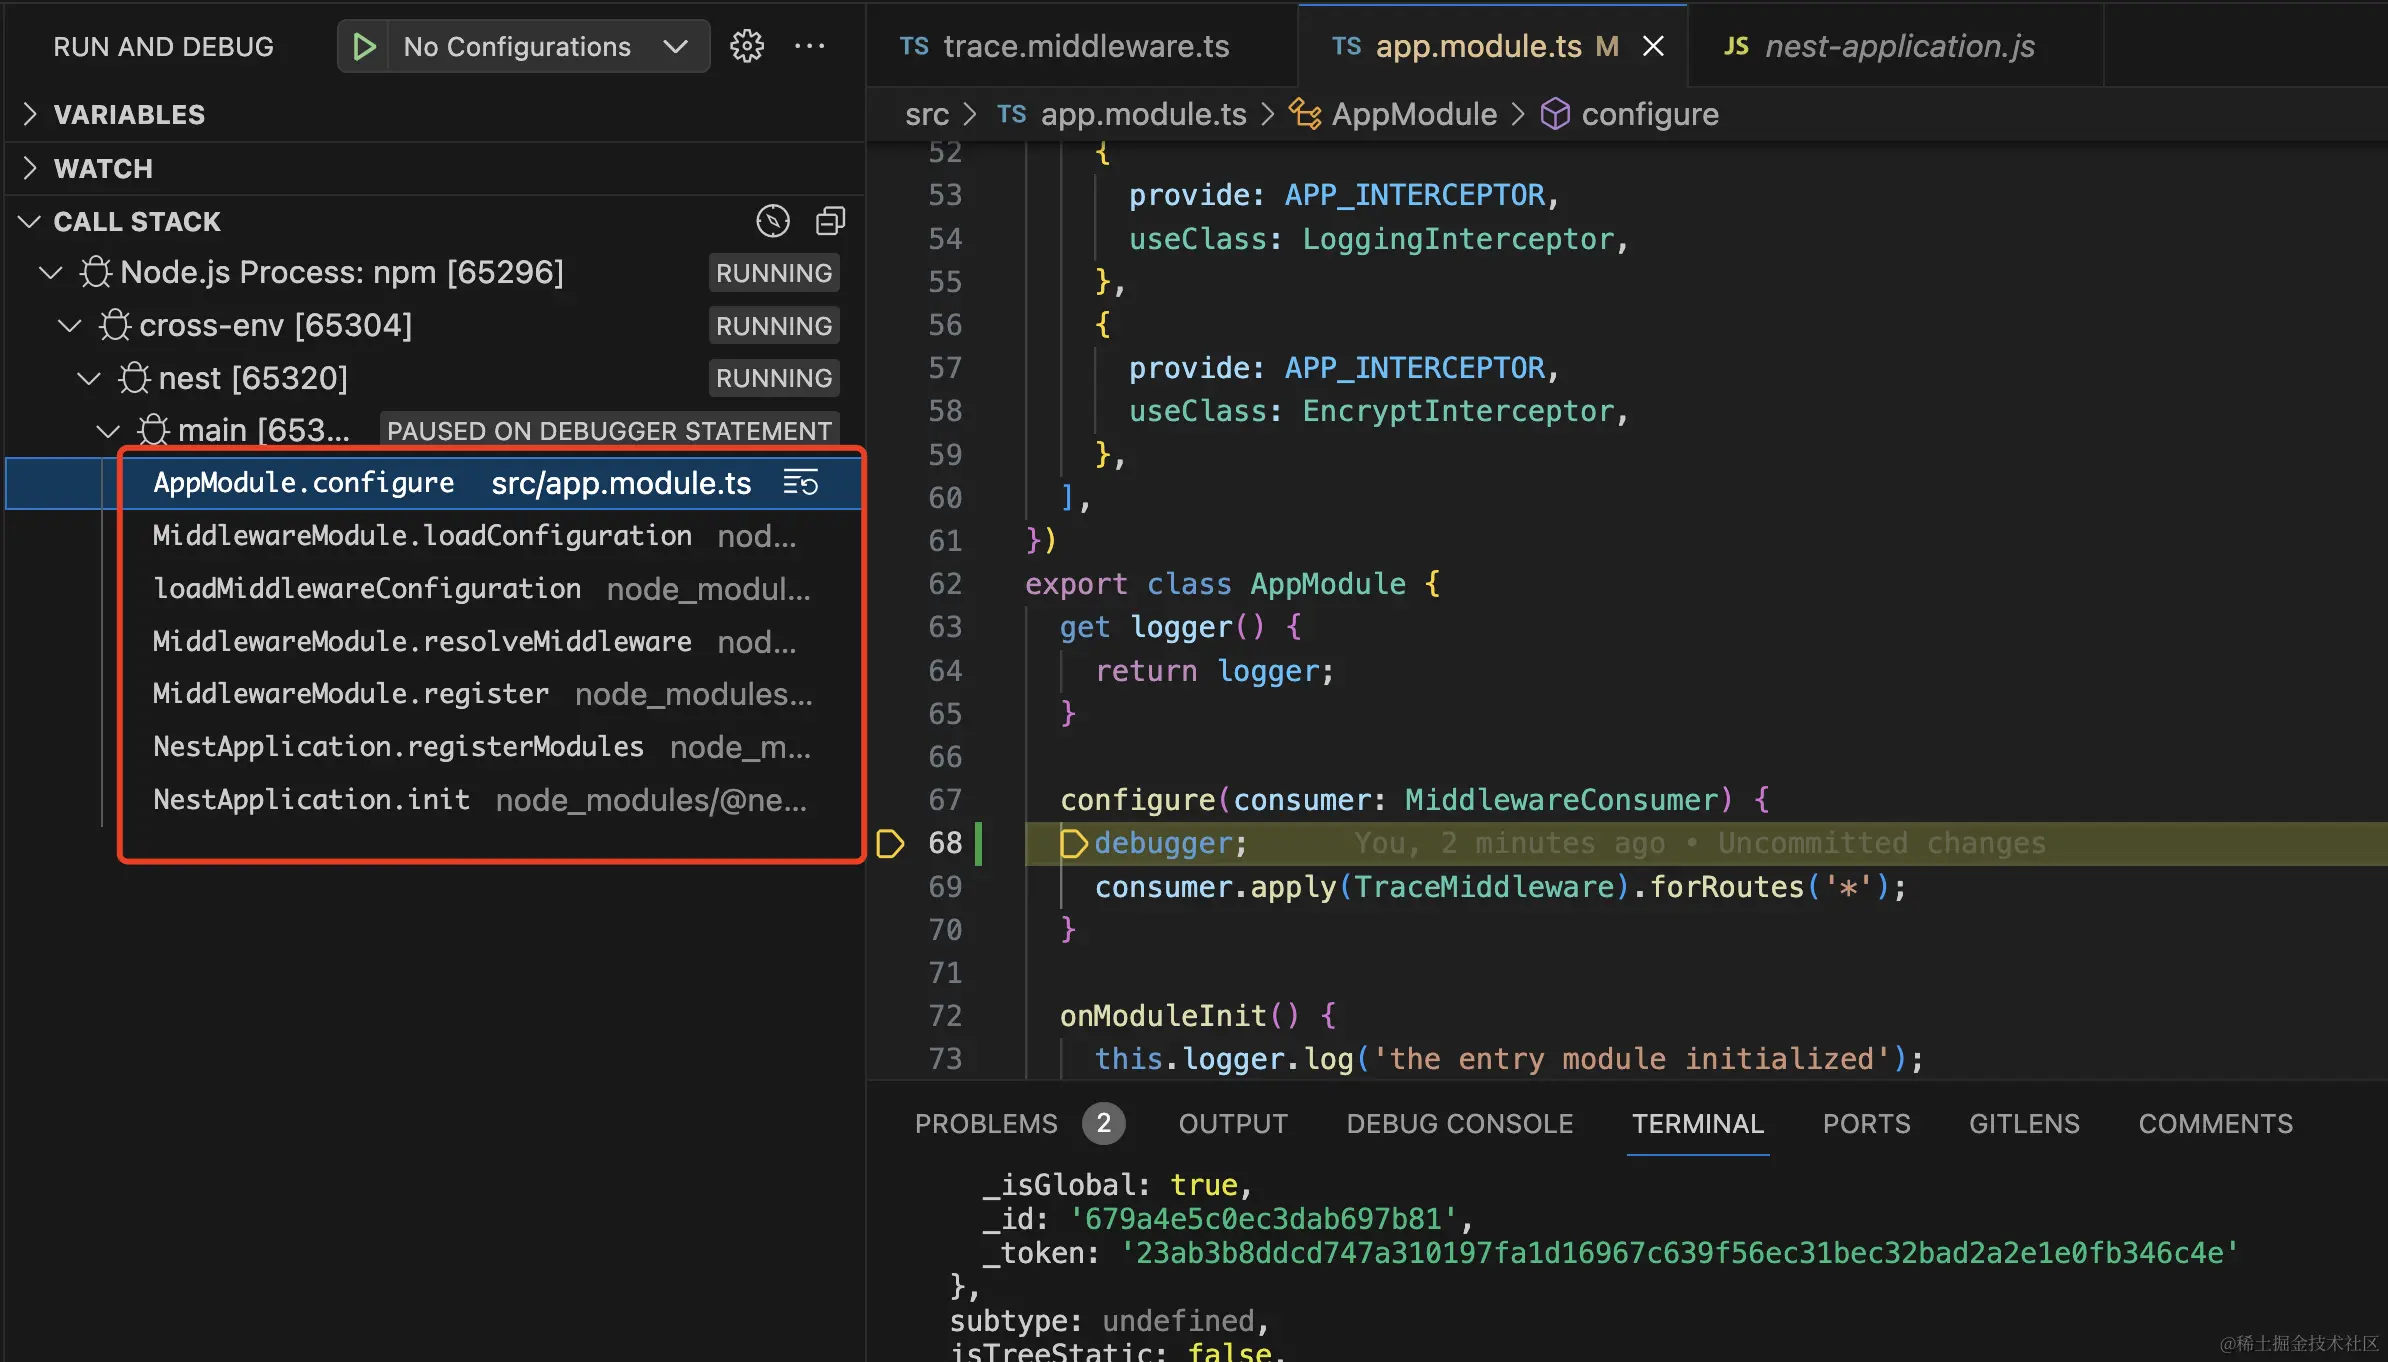This screenshot has height=1362, width=2388.
Task: Click the configure method icon in breadcrumb
Action: 1555,114
